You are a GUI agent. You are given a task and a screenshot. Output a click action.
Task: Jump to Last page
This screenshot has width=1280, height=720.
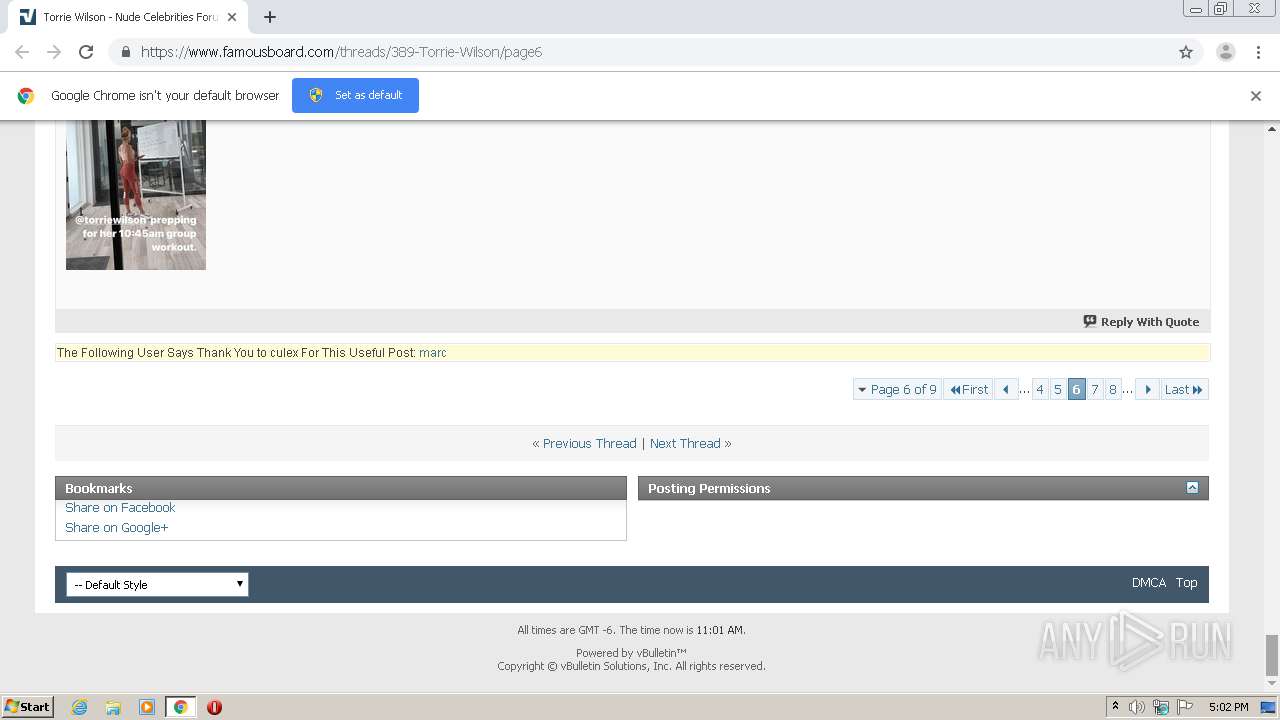pyautogui.click(x=1184, y=389)
